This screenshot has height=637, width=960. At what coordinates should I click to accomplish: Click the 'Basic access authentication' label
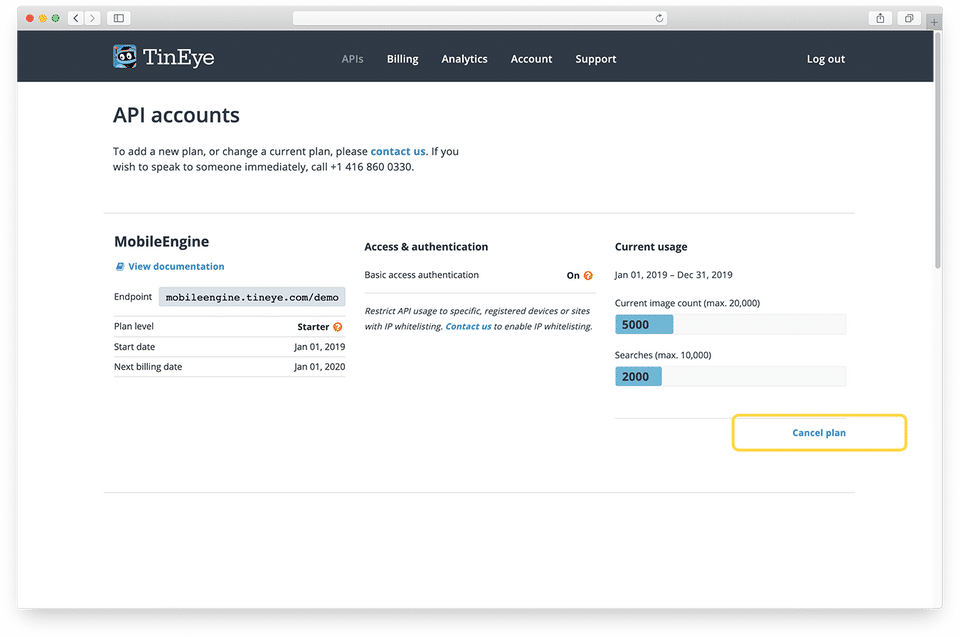[422, 275]
